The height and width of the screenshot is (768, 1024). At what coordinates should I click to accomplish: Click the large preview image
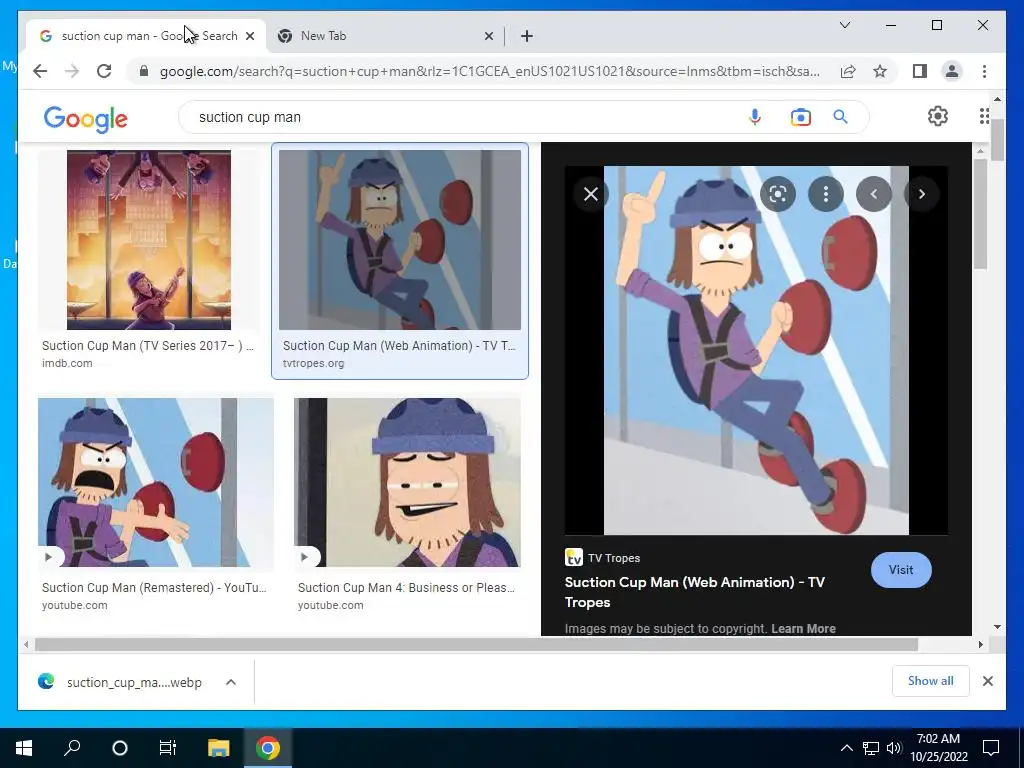(x=756, y=350)
